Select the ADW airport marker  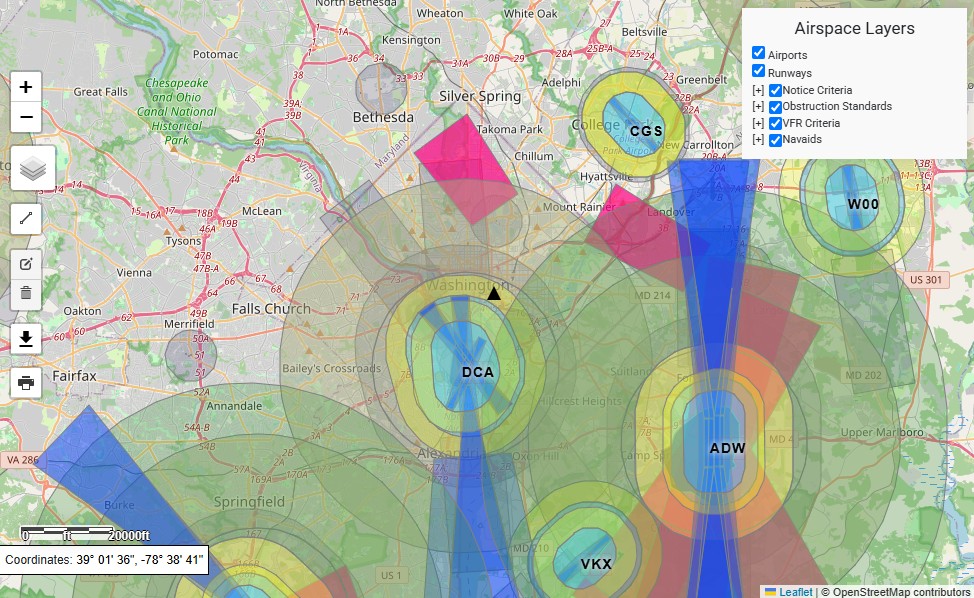point(727,448)
